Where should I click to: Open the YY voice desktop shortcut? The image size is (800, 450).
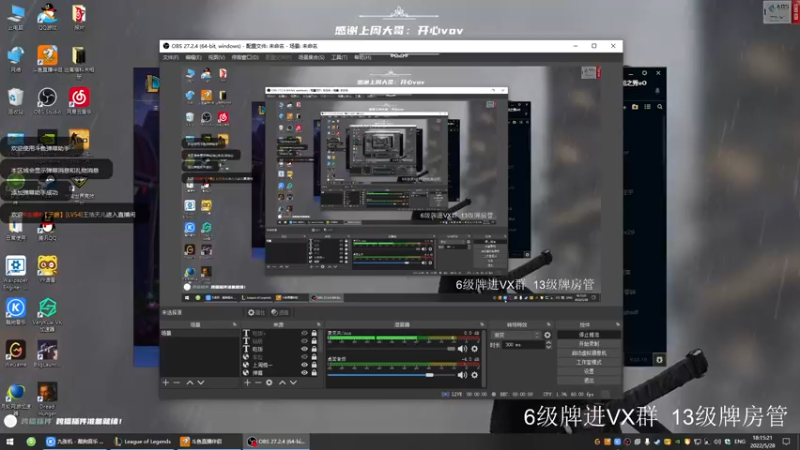pyautogui.click(x=47, y=269)
